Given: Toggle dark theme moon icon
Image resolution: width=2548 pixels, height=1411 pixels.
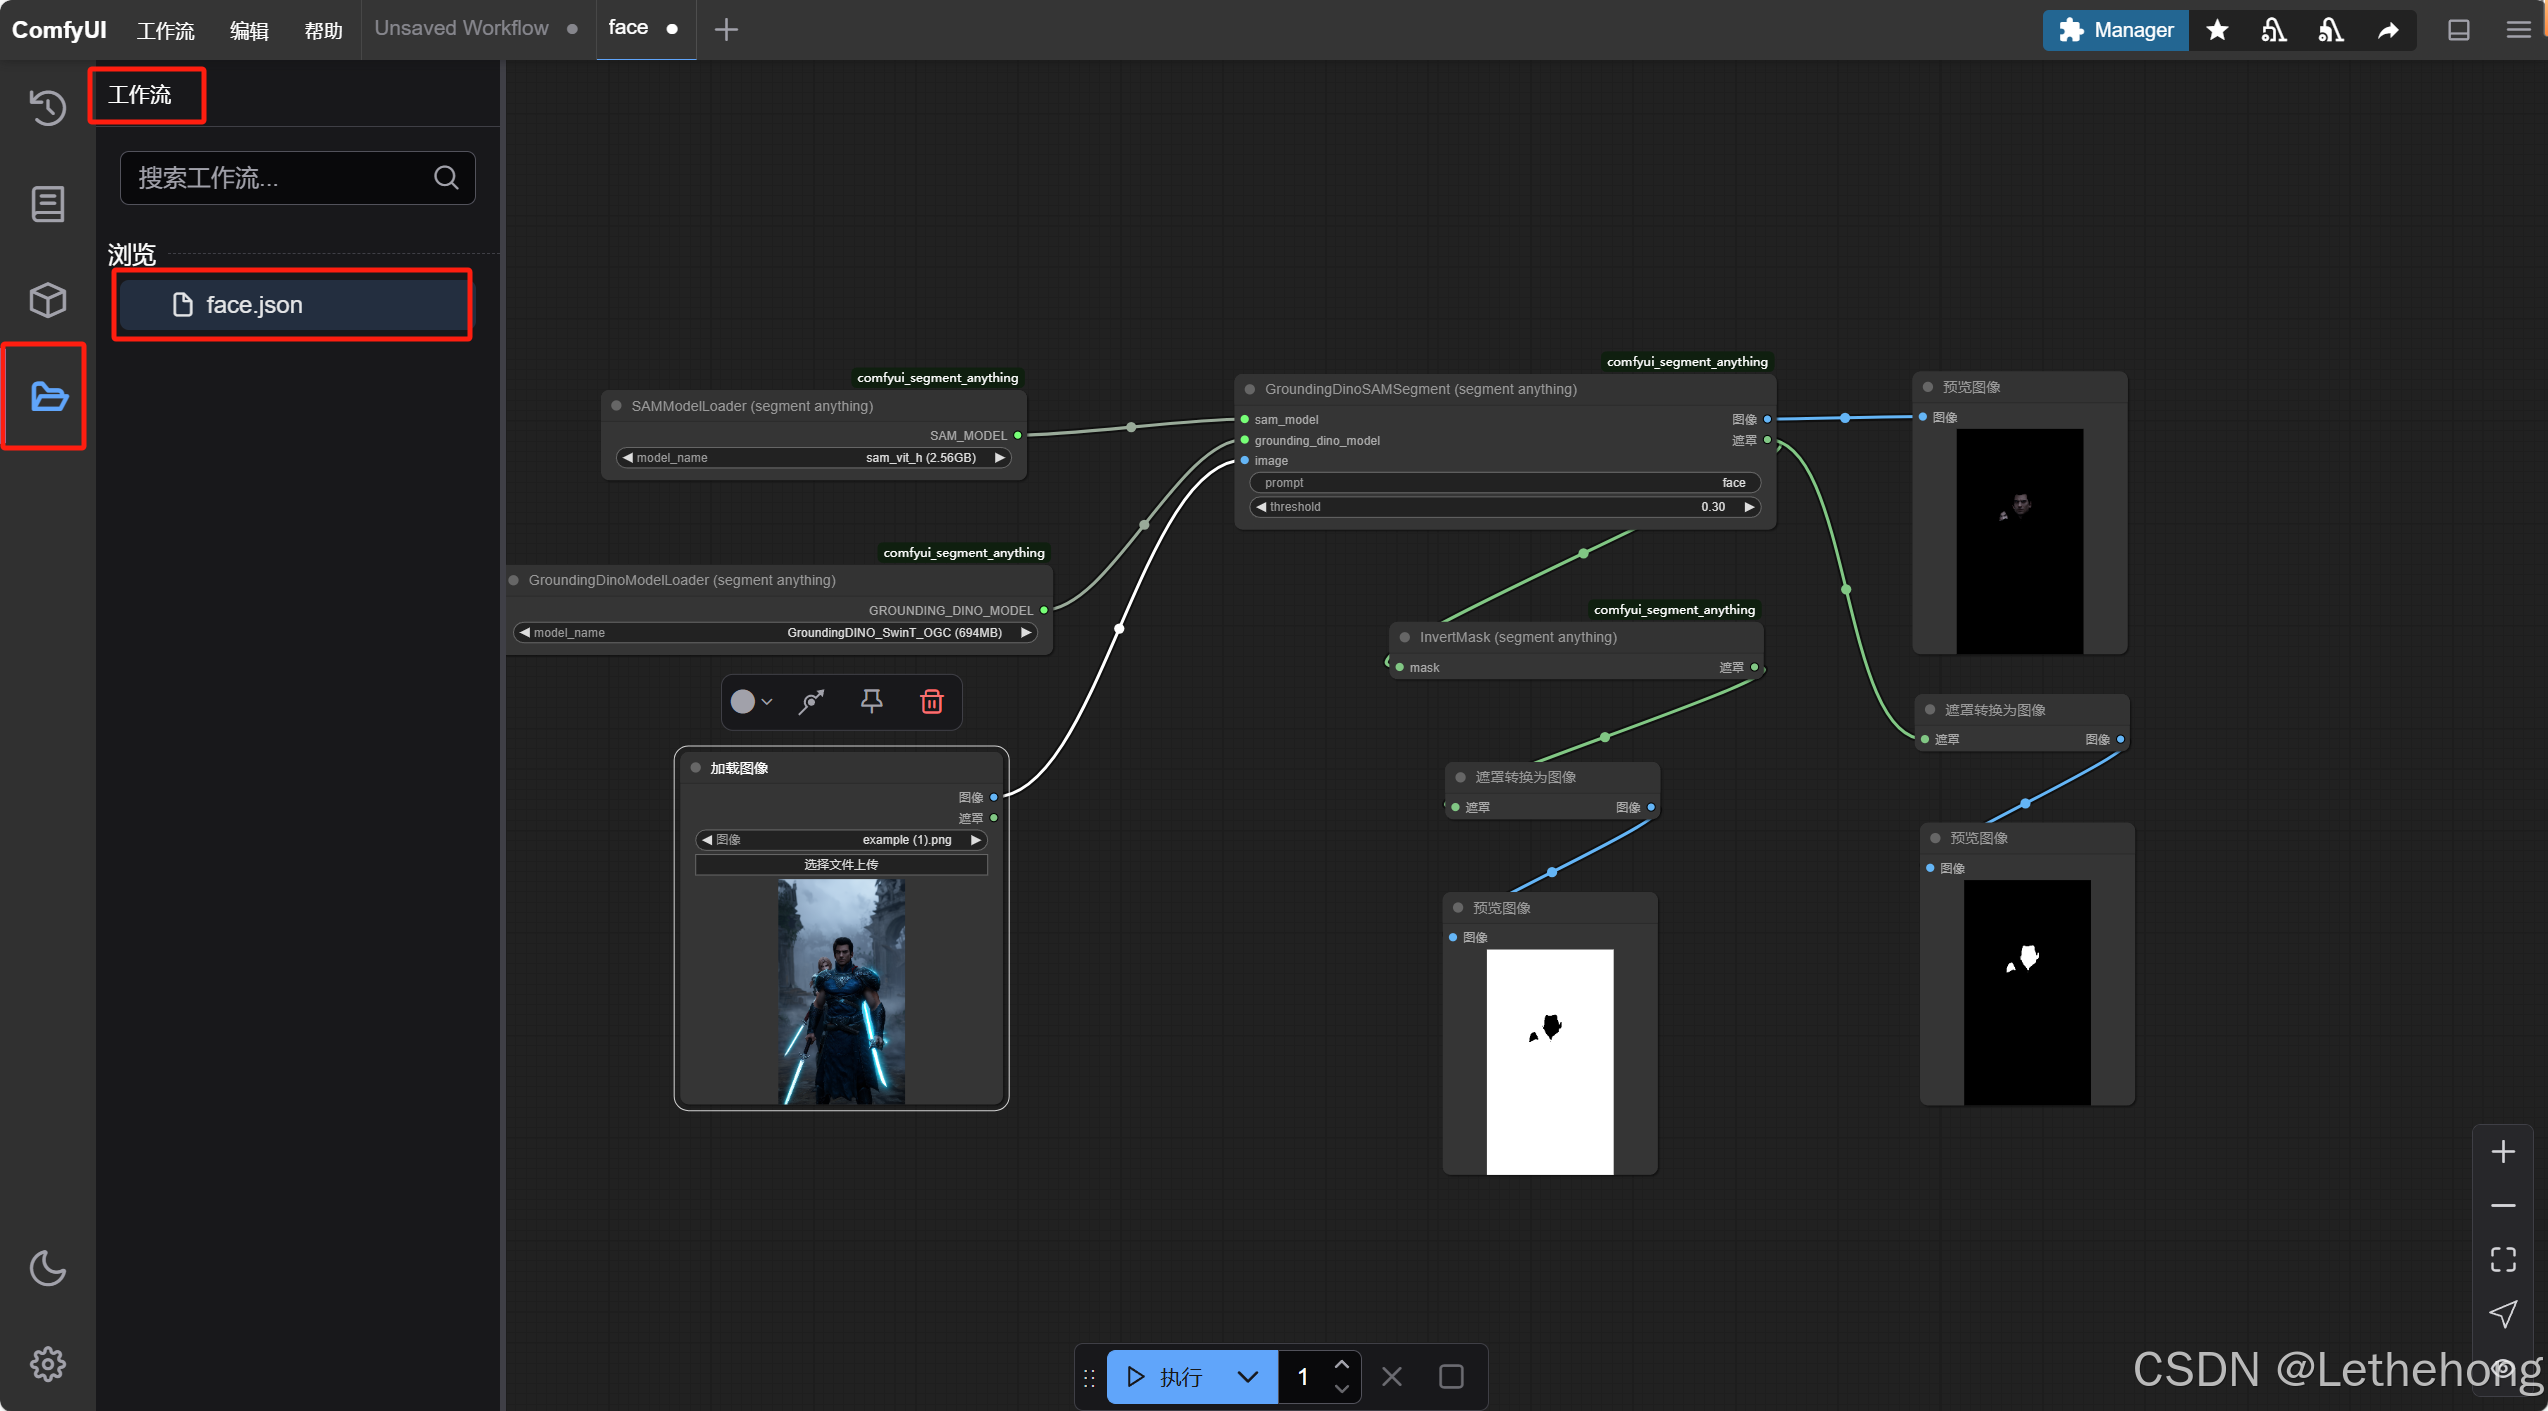Looking at the screenshot, I should 47,1268.
